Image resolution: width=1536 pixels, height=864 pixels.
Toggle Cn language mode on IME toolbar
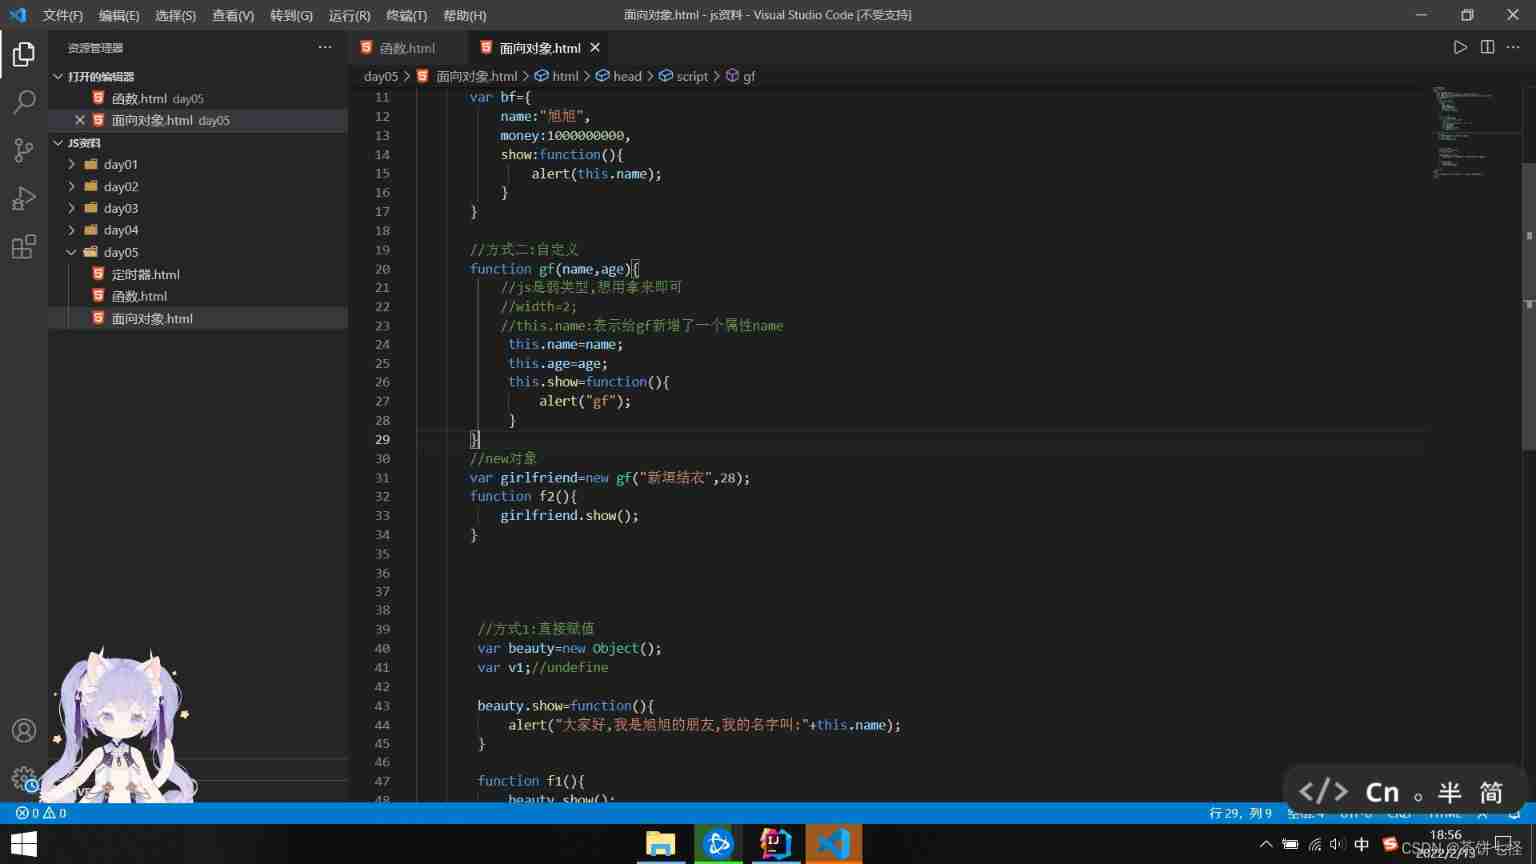1382,793
